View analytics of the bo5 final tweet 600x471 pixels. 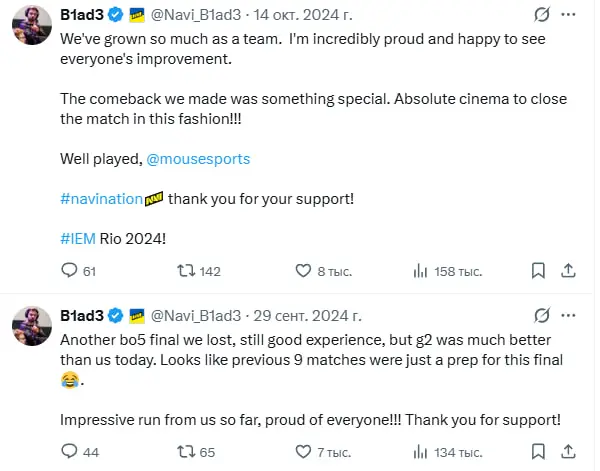point(421,452)
